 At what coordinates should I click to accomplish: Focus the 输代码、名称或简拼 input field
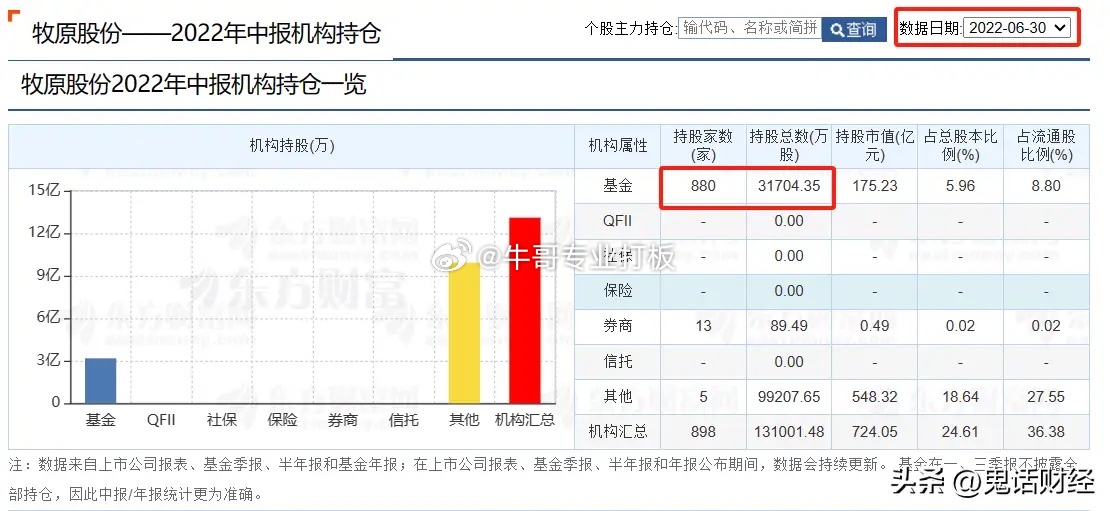pyautogui.click(x=750, y=28)
